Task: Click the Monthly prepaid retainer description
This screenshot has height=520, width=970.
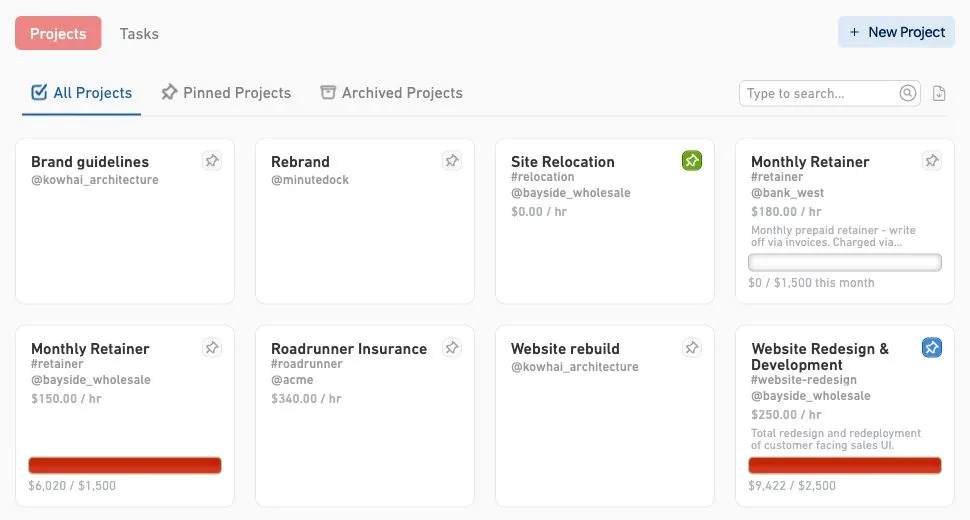Action: tap(833, 236)
